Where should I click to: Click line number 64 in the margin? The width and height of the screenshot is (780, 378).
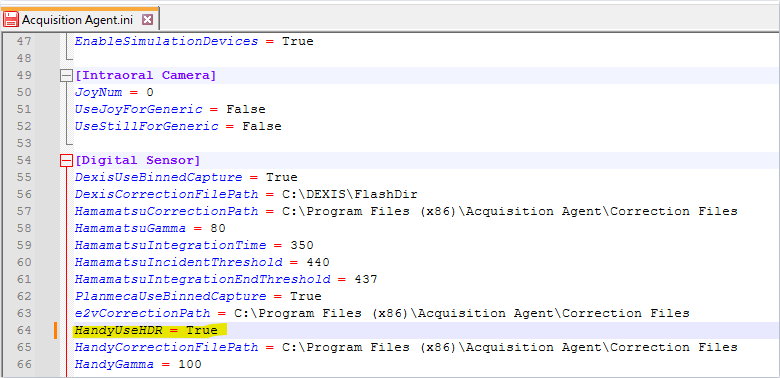(x=24, y=330)
